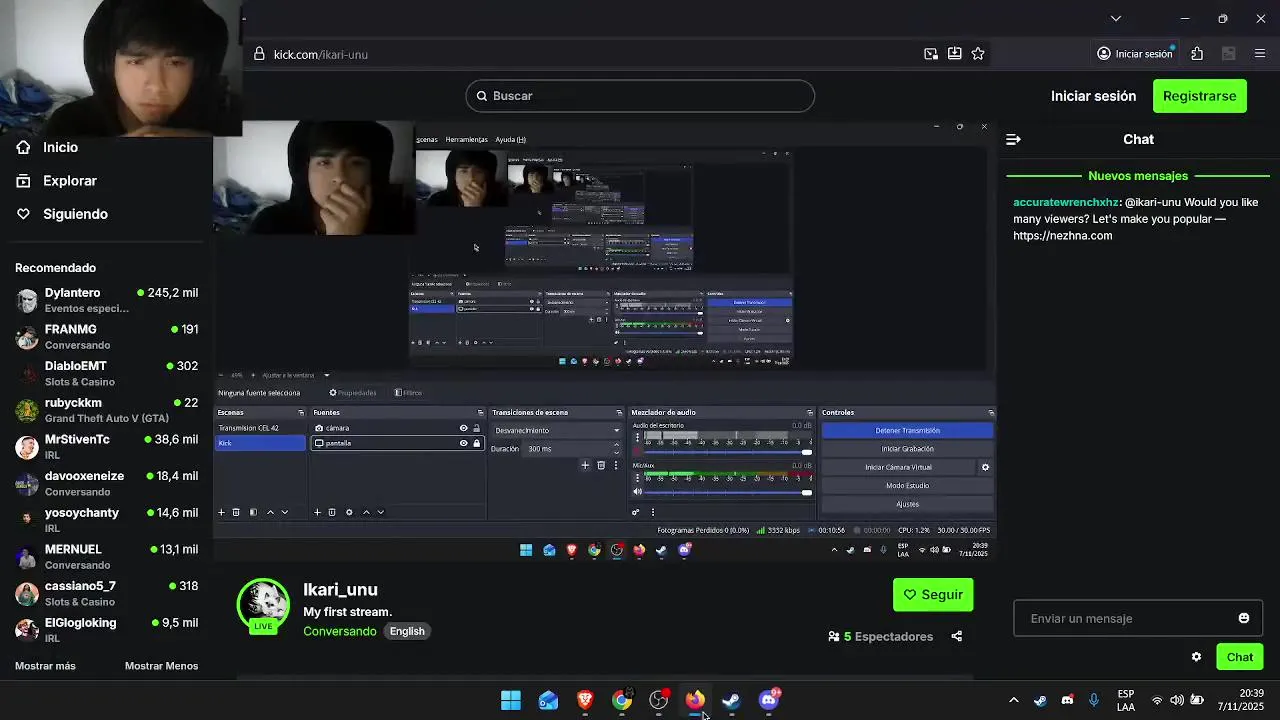Open chat settings gear icon
The height and width of the screenshot is (720, 1280).
tap(1196, 657)
